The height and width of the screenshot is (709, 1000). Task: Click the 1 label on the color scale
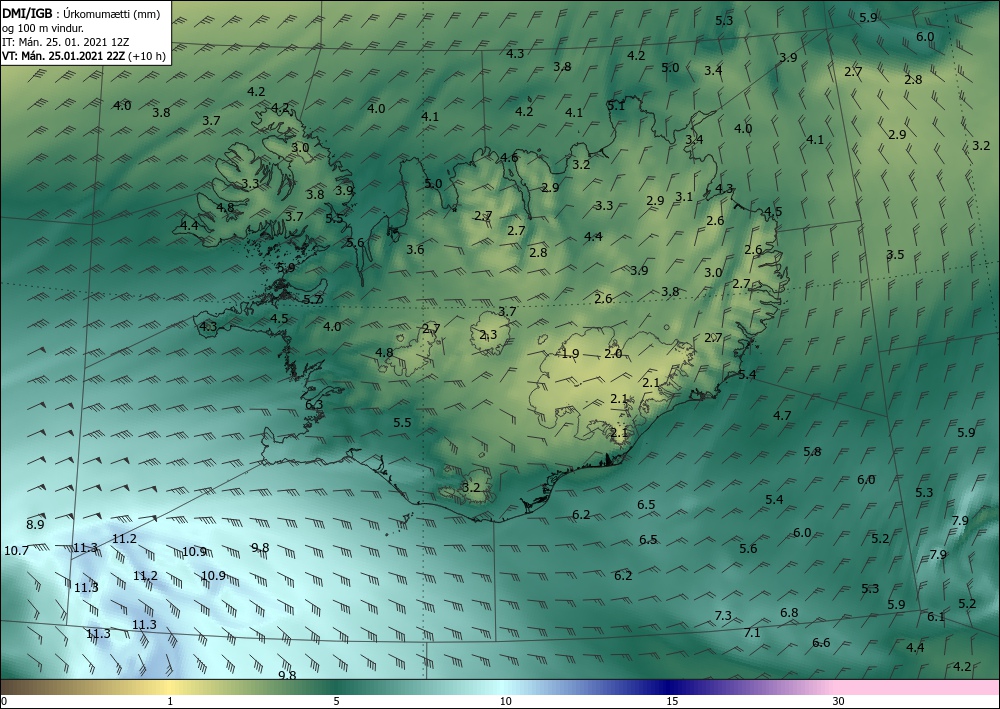click(x=170, y=701)
